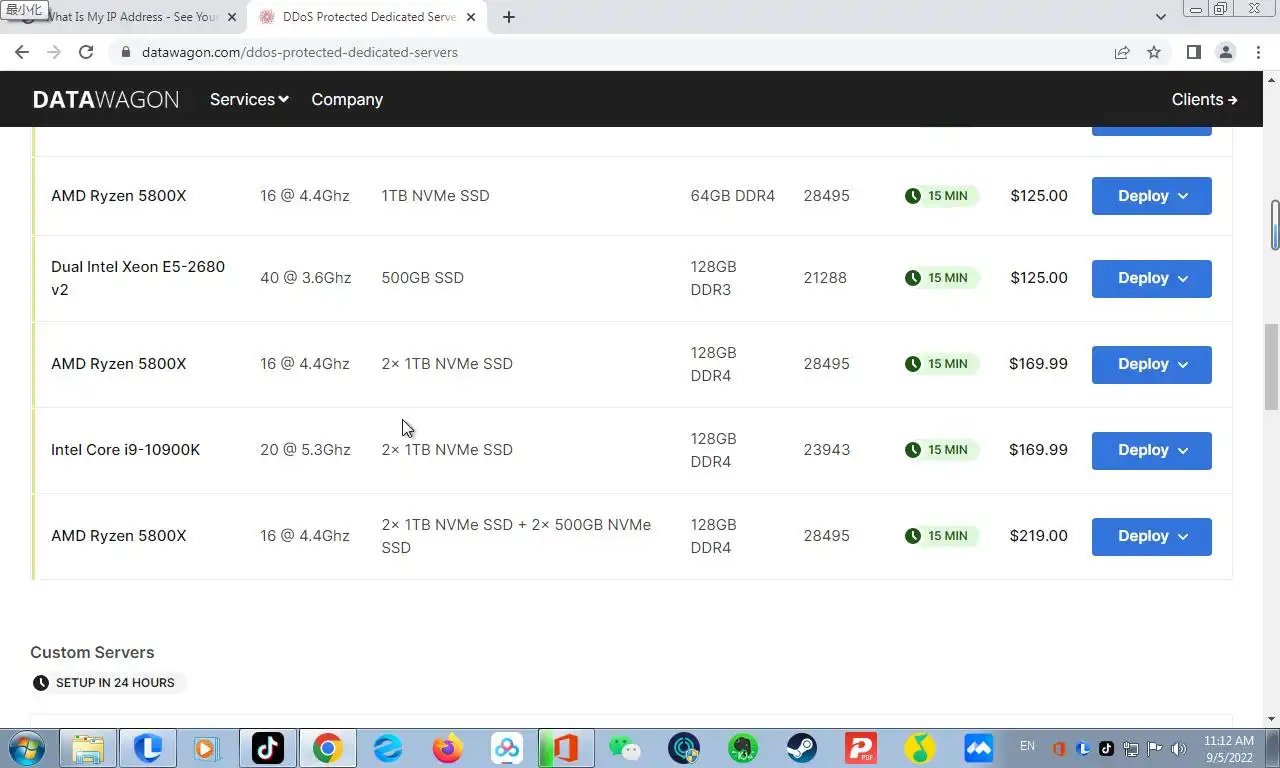Click the scrollbar down arrow

[1271, 718]
